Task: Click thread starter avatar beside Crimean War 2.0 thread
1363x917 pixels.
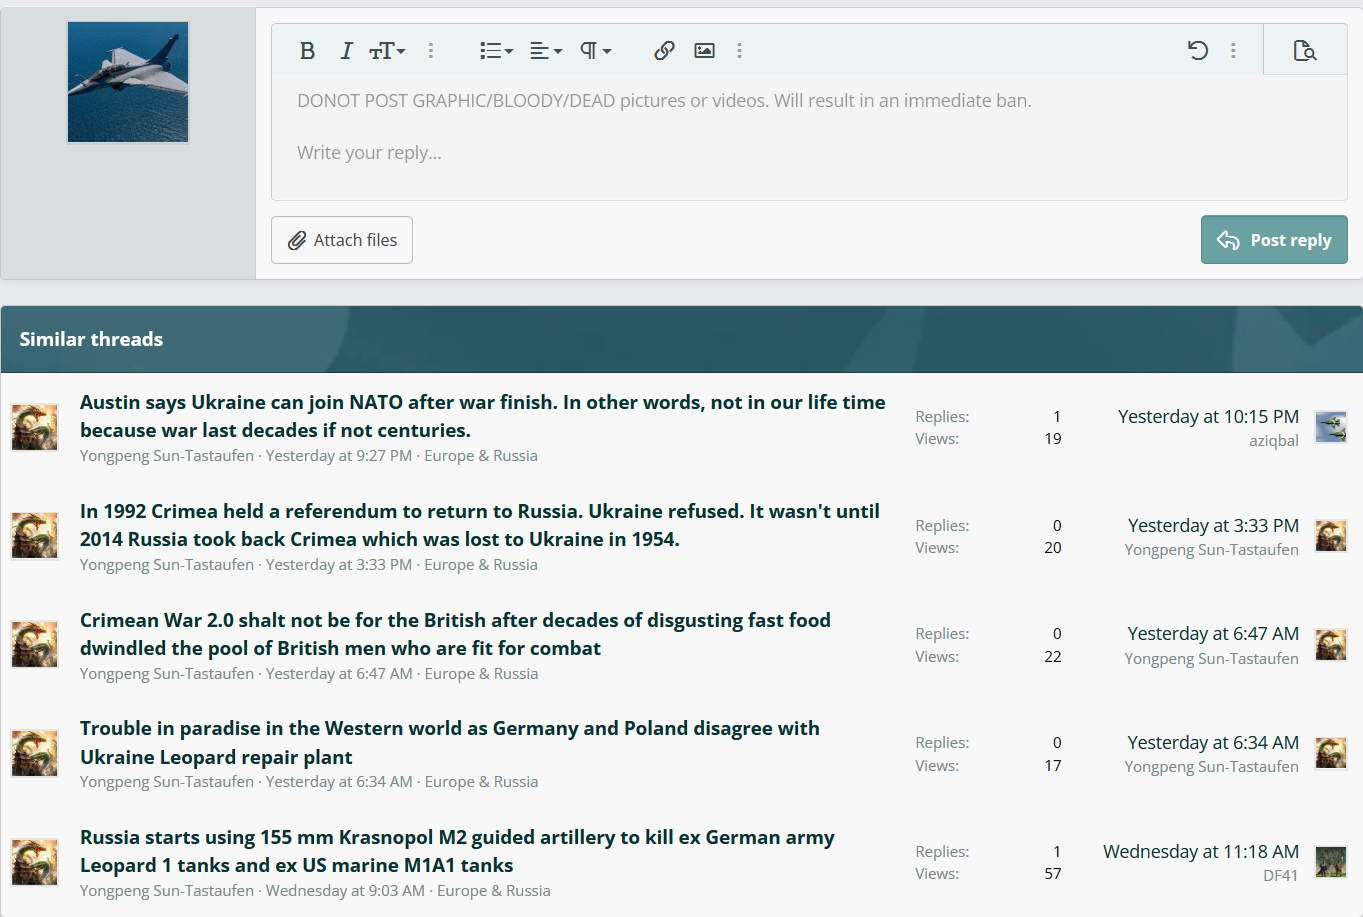Action: click(35, 645)
